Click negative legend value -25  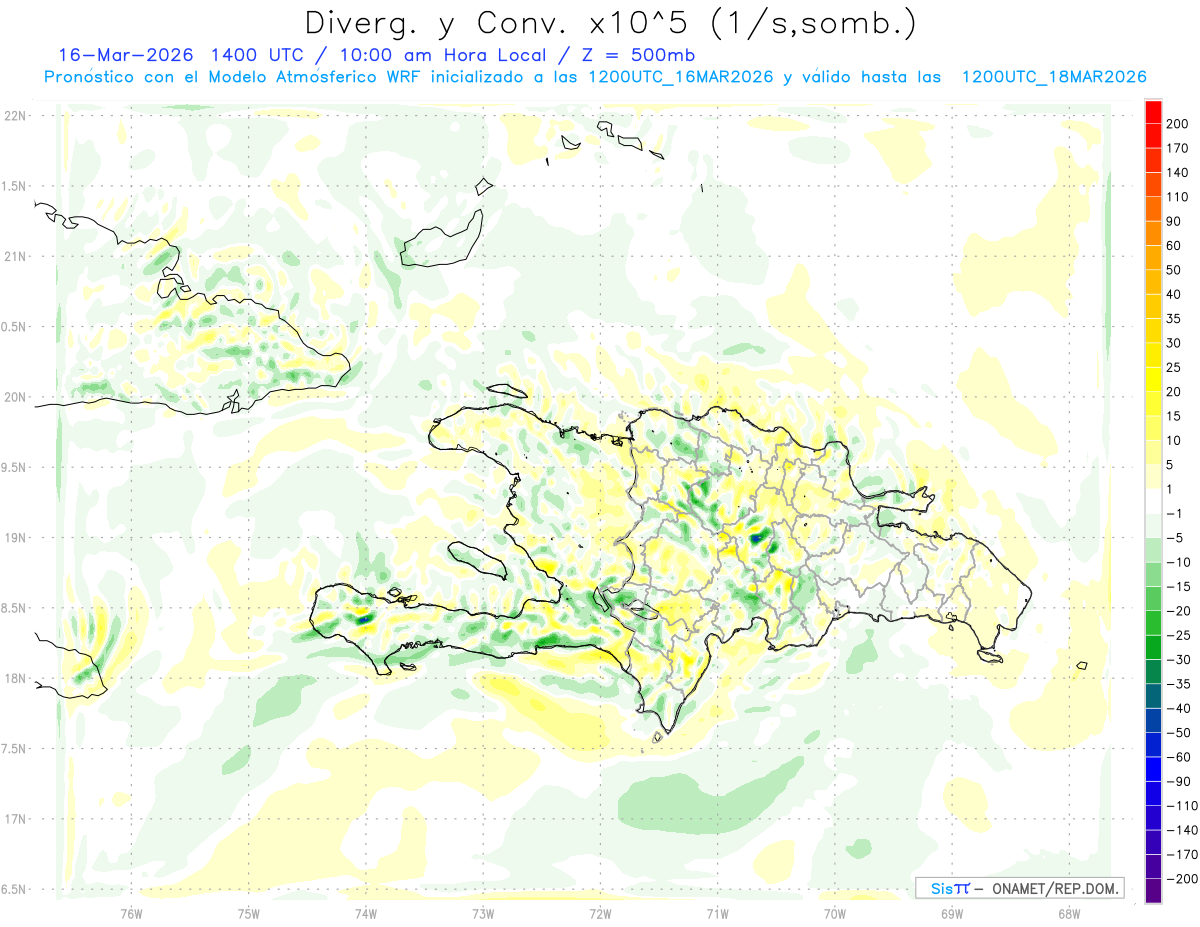1180,635
